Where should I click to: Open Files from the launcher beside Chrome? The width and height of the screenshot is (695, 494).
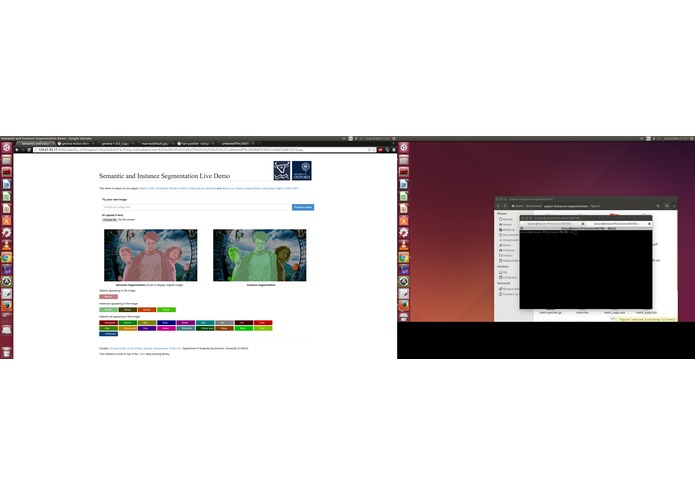[6, 159]
